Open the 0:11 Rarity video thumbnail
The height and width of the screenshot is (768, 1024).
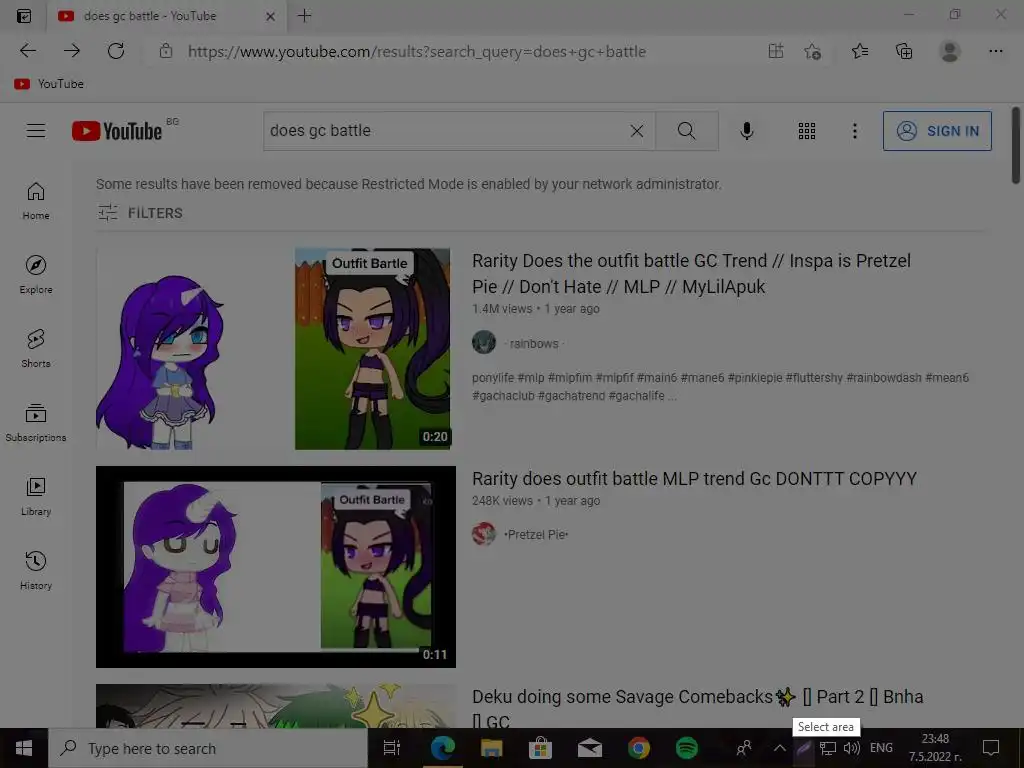tap(276, 567)
